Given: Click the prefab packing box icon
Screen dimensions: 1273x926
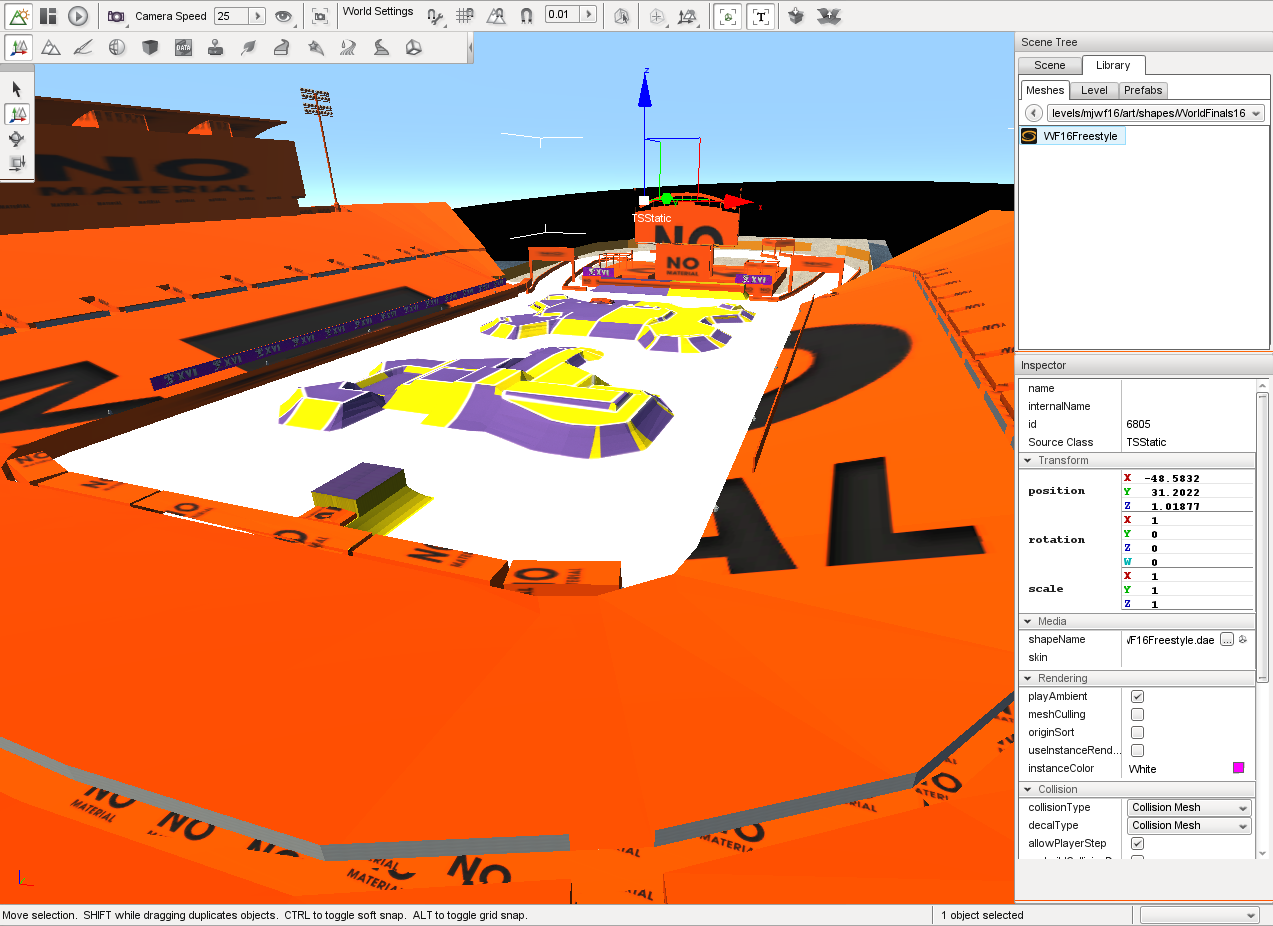Looking at the screenshot, I should click(795, 16).
